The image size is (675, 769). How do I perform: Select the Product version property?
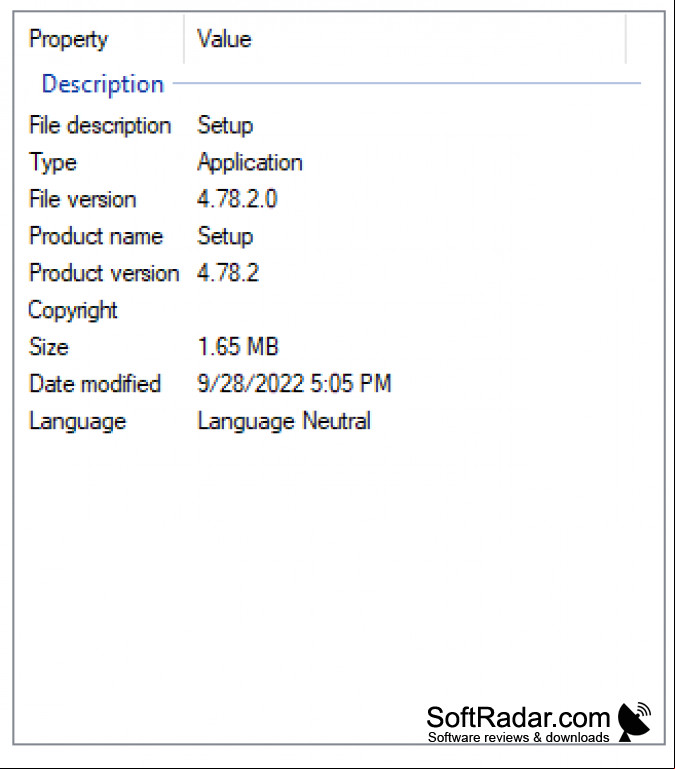point(104,273)
